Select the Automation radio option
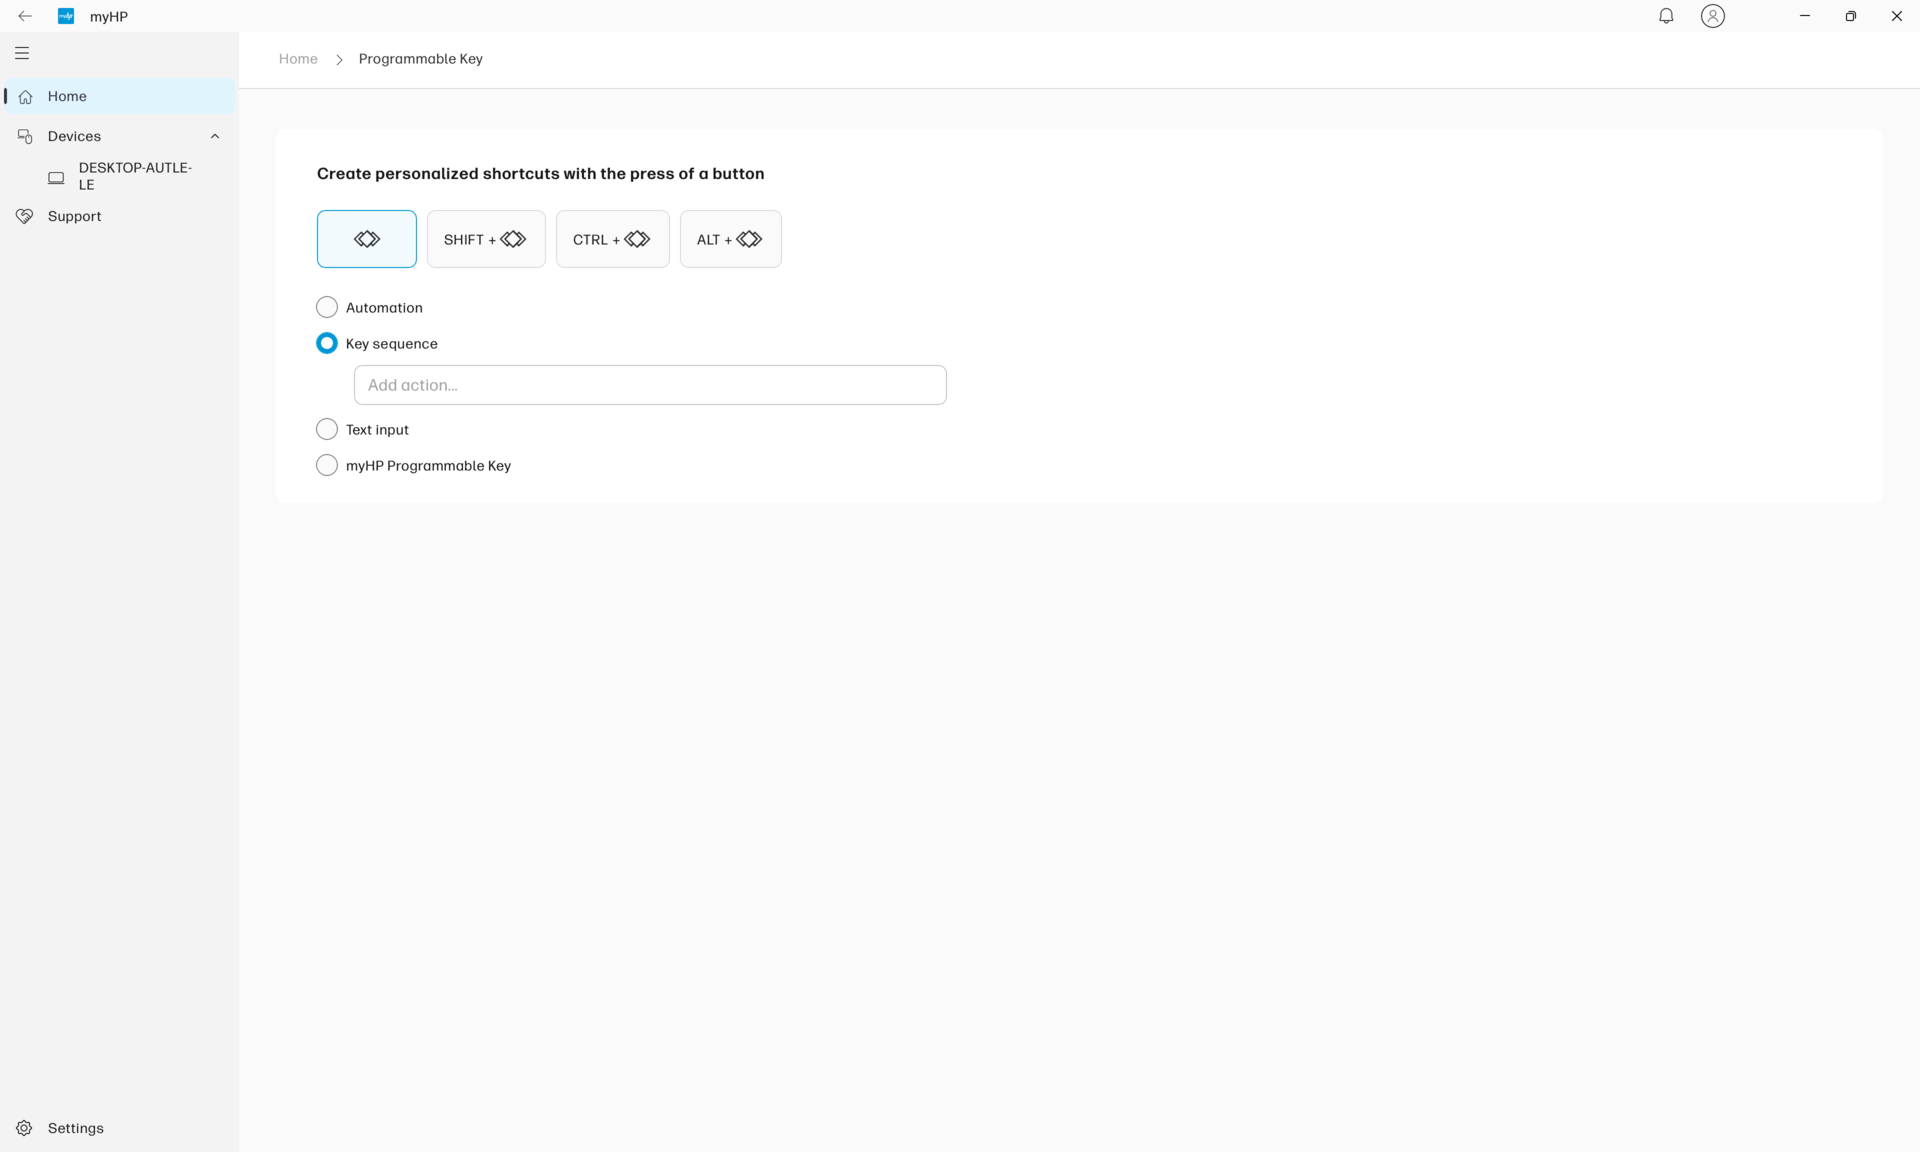 pos(327,307)
